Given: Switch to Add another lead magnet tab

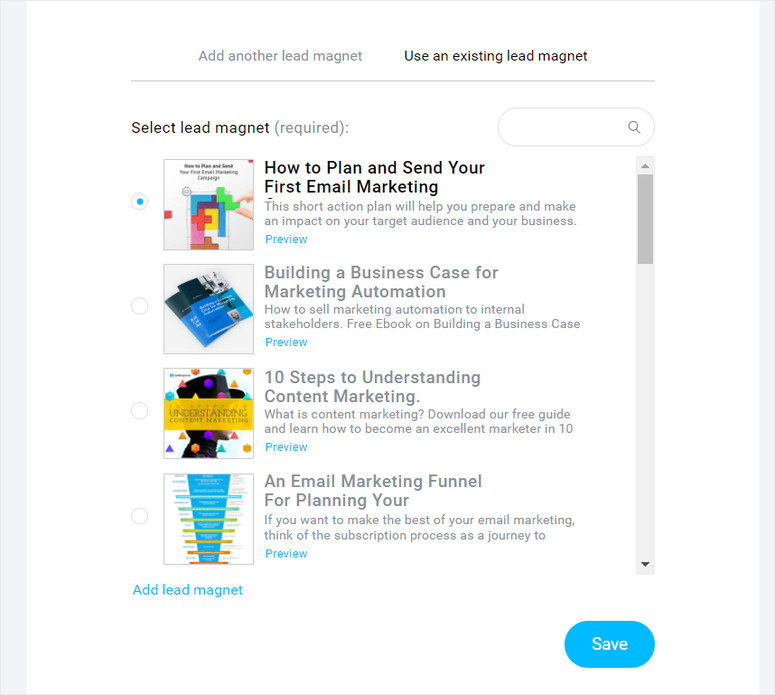Looking at the screenshot, I should click(x=280, y=56).
